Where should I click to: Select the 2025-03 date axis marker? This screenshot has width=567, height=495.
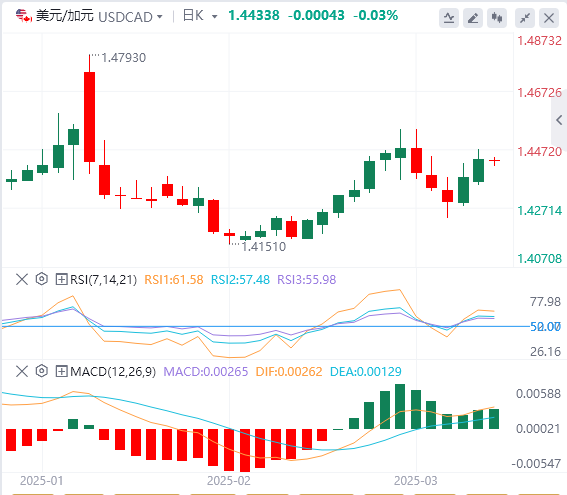pos(415,481)
